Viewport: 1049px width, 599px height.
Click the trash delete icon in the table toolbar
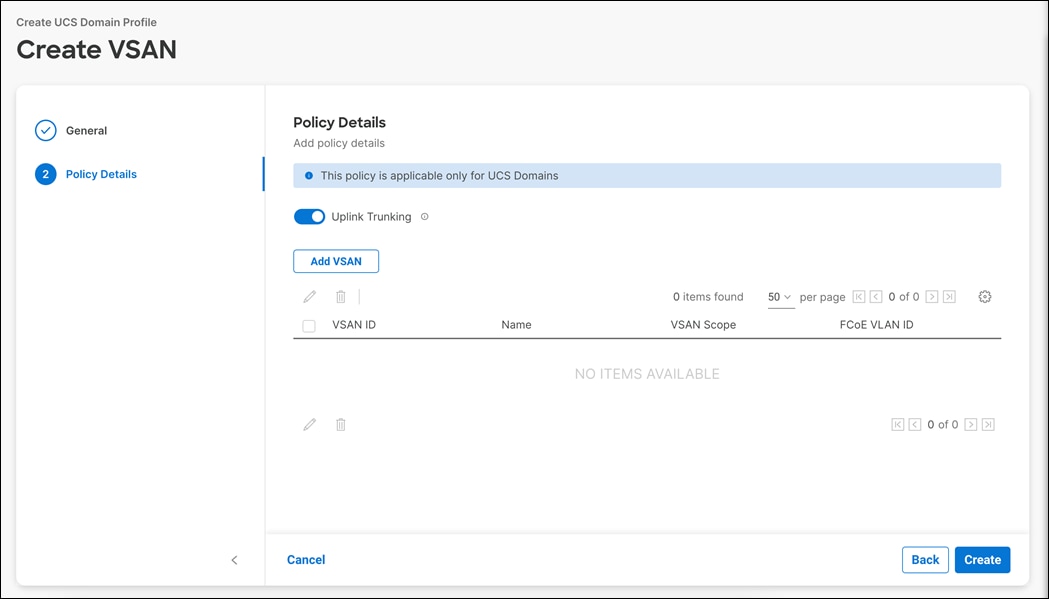point(340,296)
